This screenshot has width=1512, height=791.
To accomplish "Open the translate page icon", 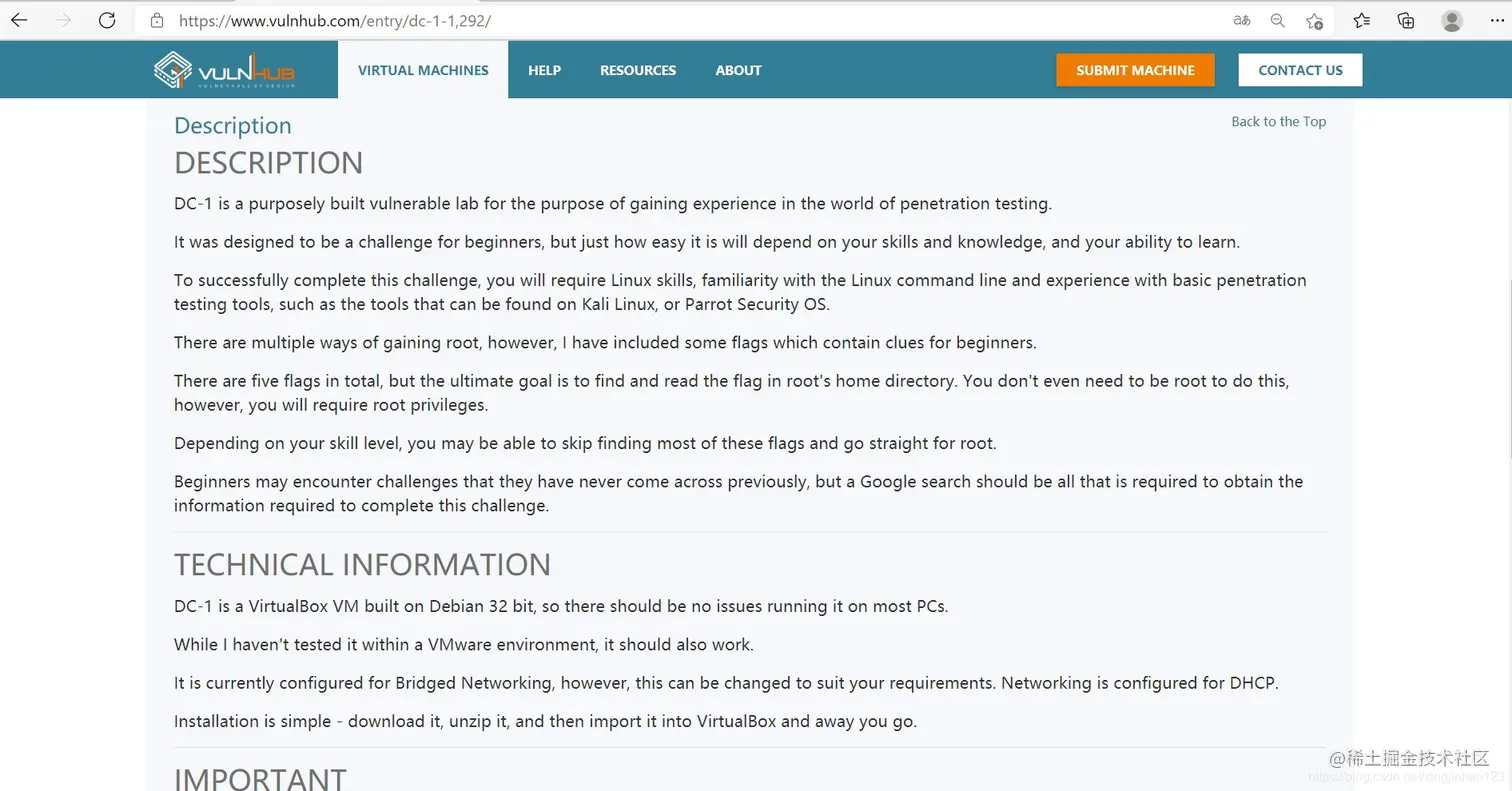I will 1242,20.
